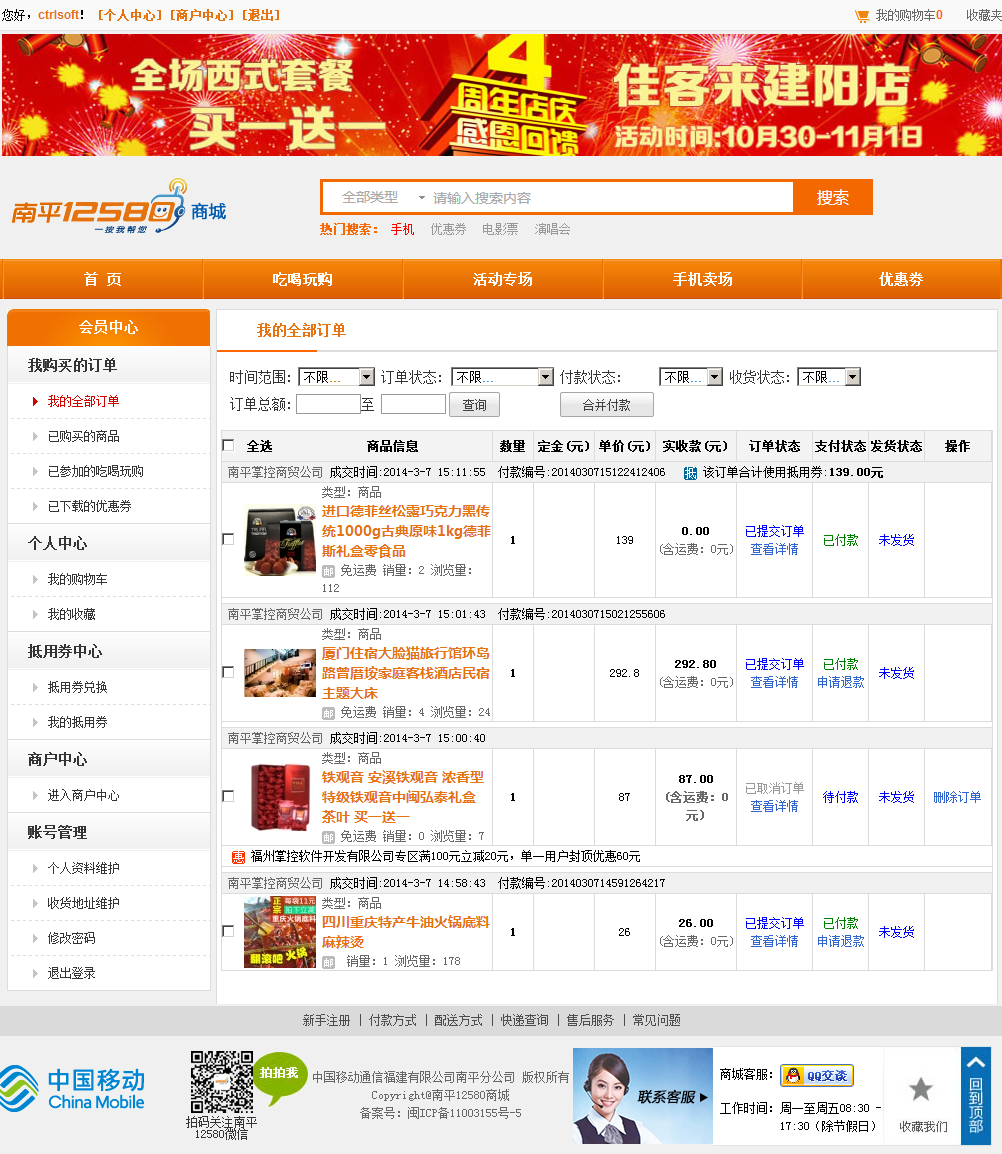Image resolution: width=1002 pixels, height=1154 pixels.
Task: Click the 厦门住宿 hotel room thumbnail
Action: (x=280, y=673)
